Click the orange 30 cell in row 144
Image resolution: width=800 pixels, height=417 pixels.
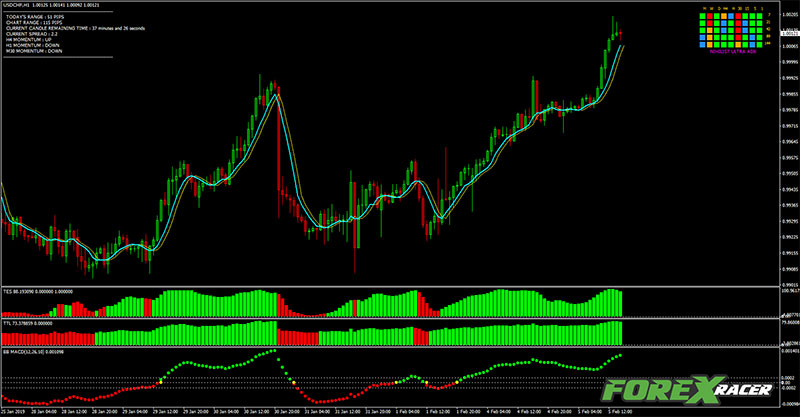[x=738, y=44]
